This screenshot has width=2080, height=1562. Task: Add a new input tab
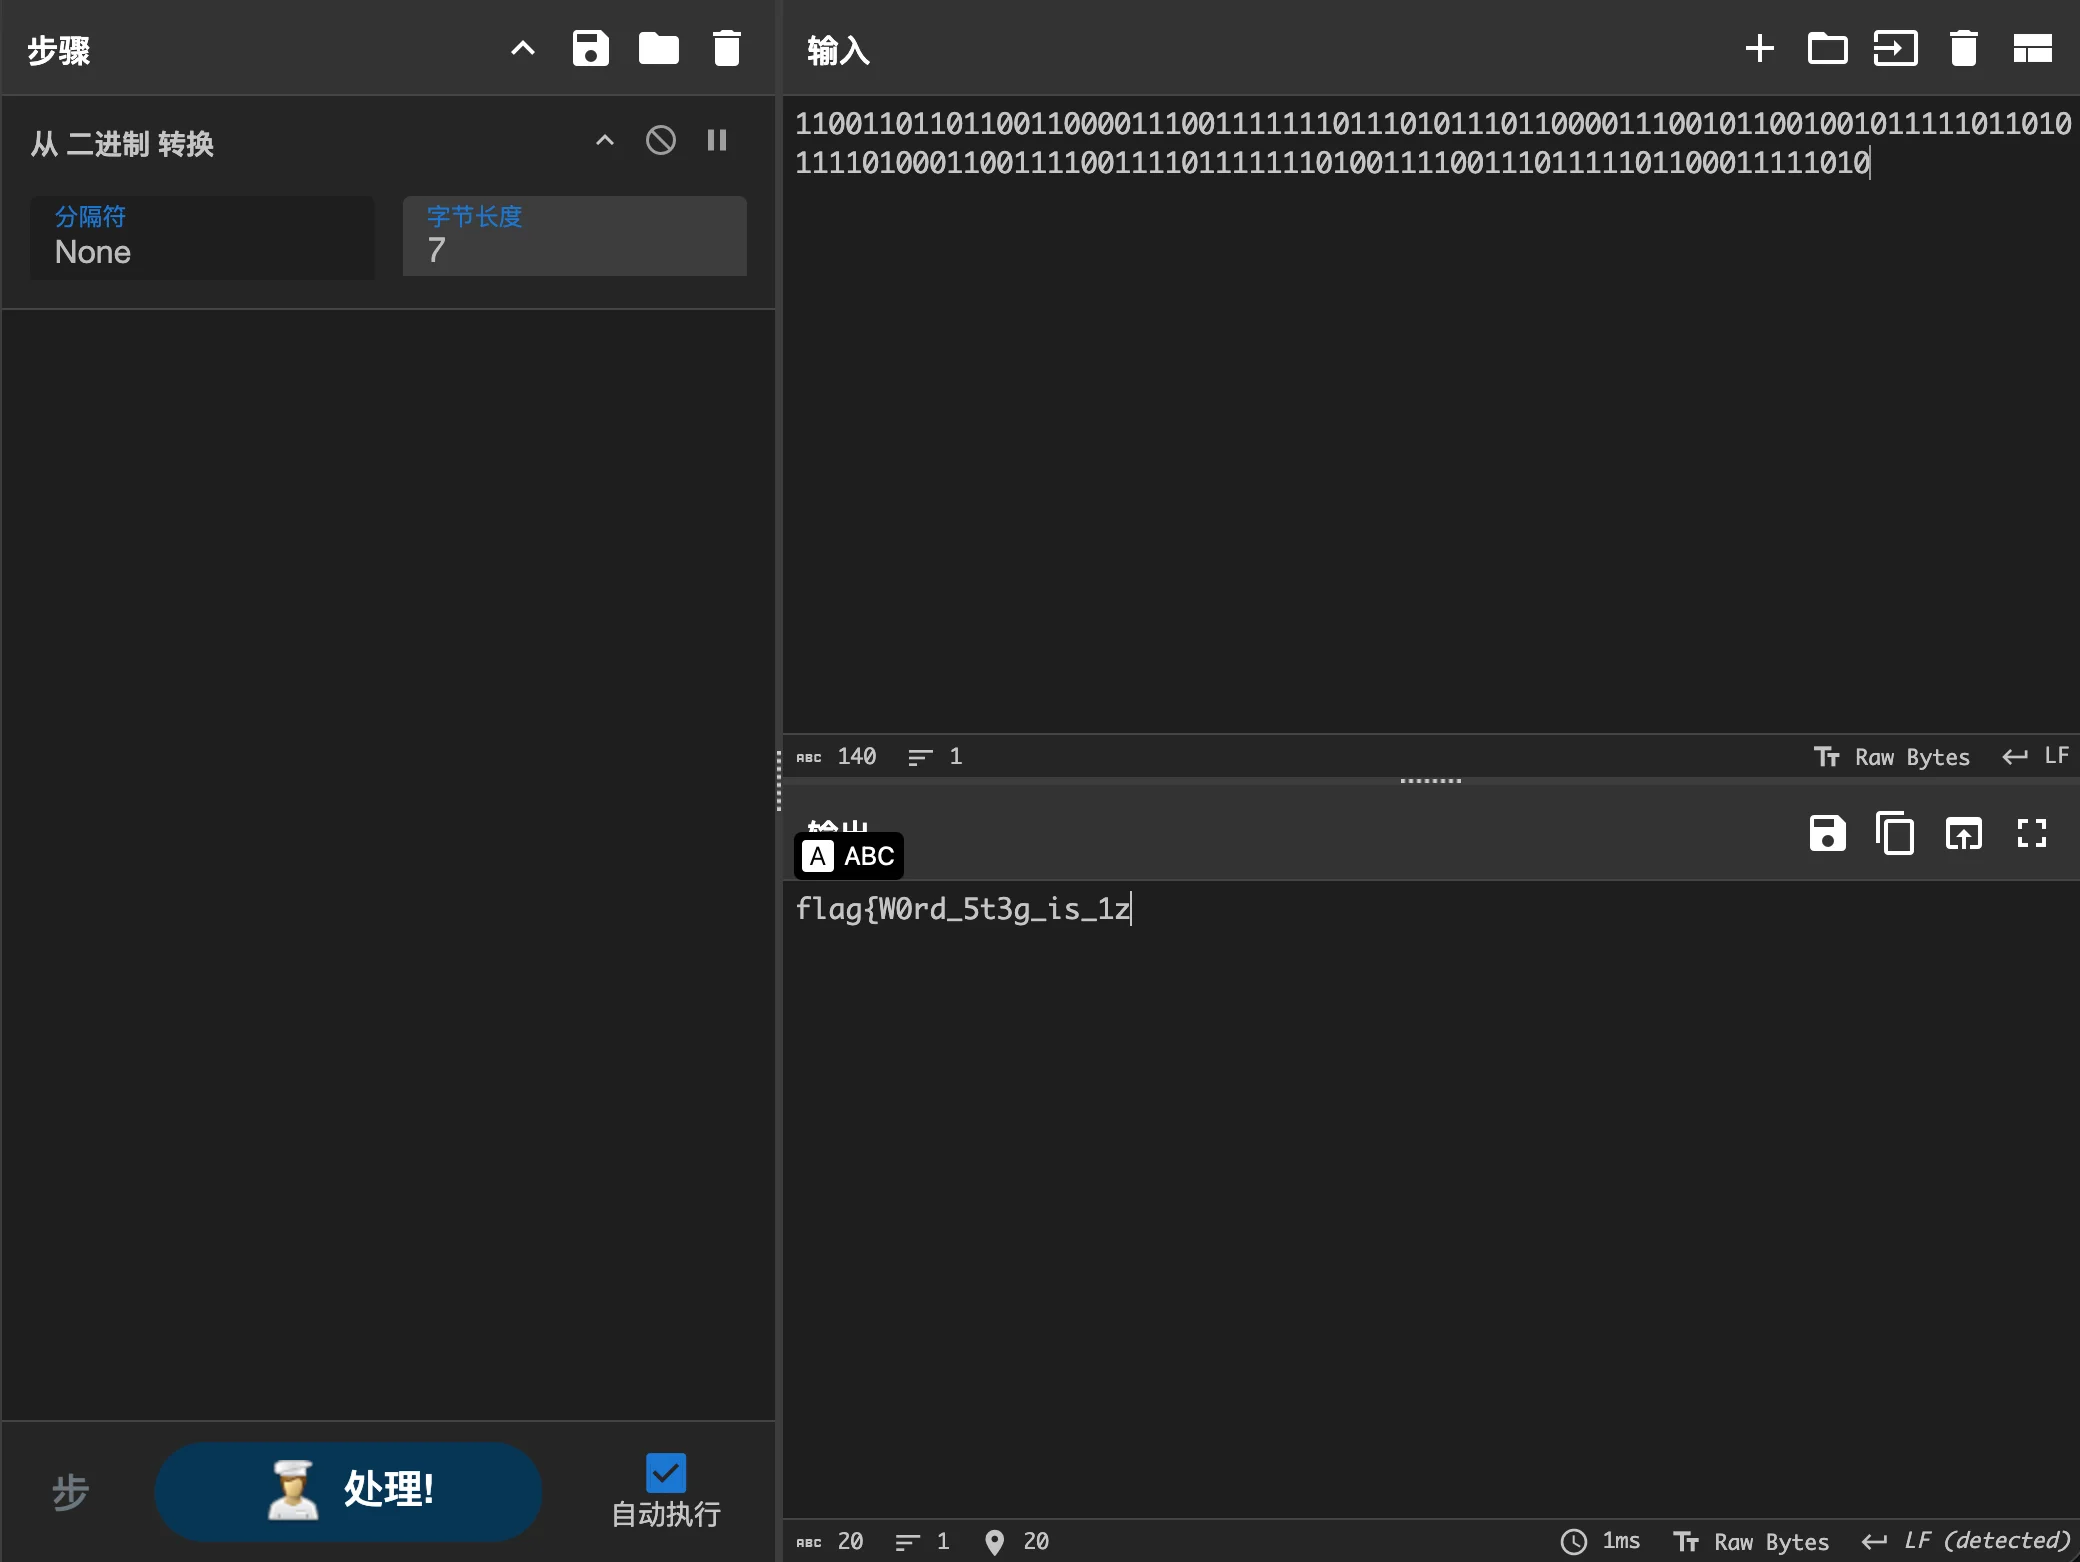pyautogui.click(x=1759, y=48)
